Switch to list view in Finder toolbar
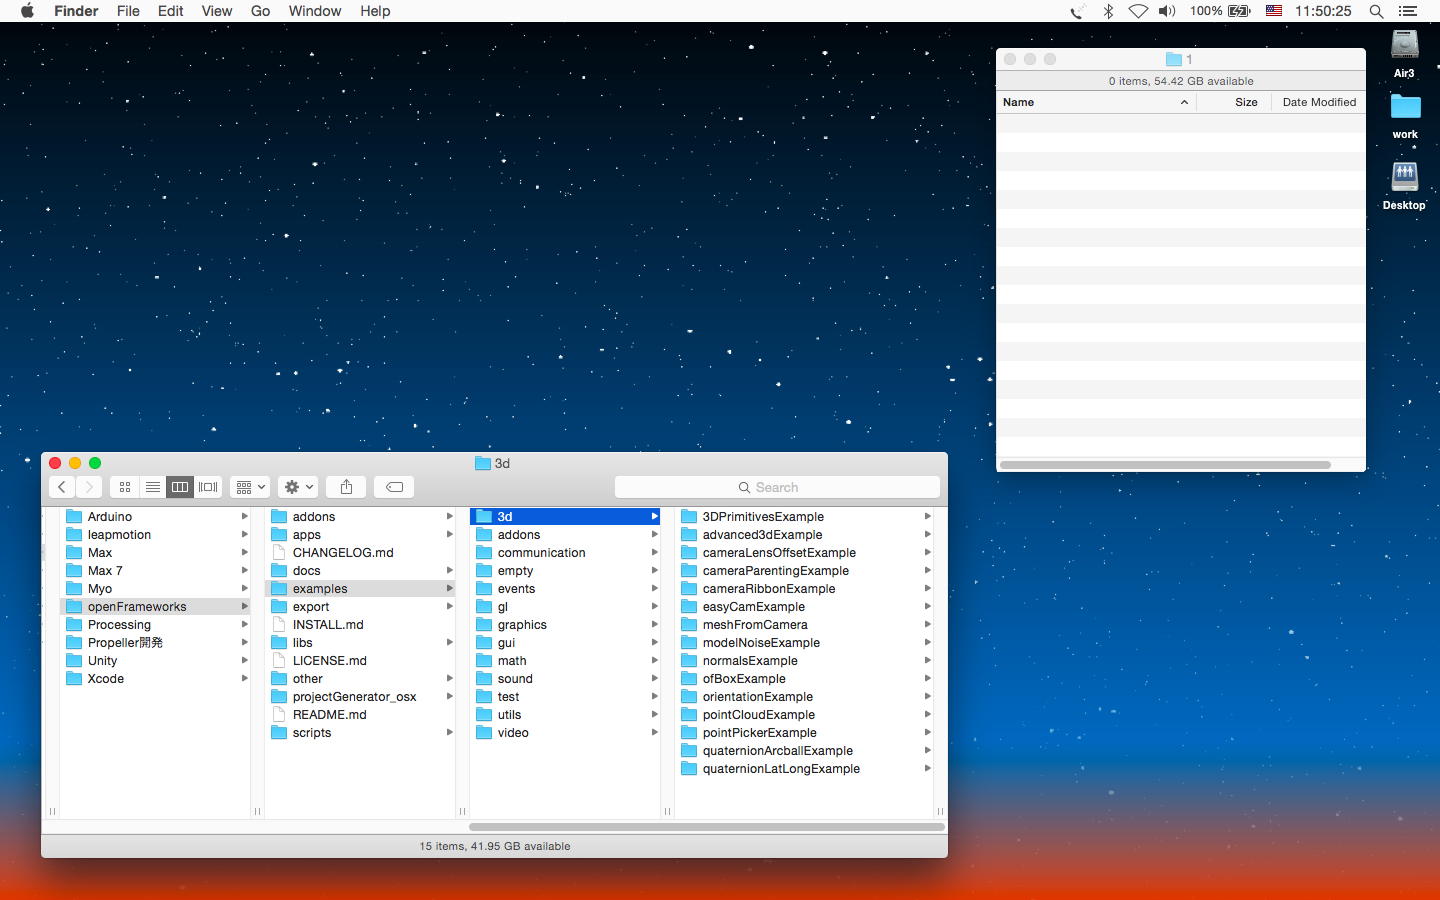This screenshot has height=900, width=1440. click(152, 487)
